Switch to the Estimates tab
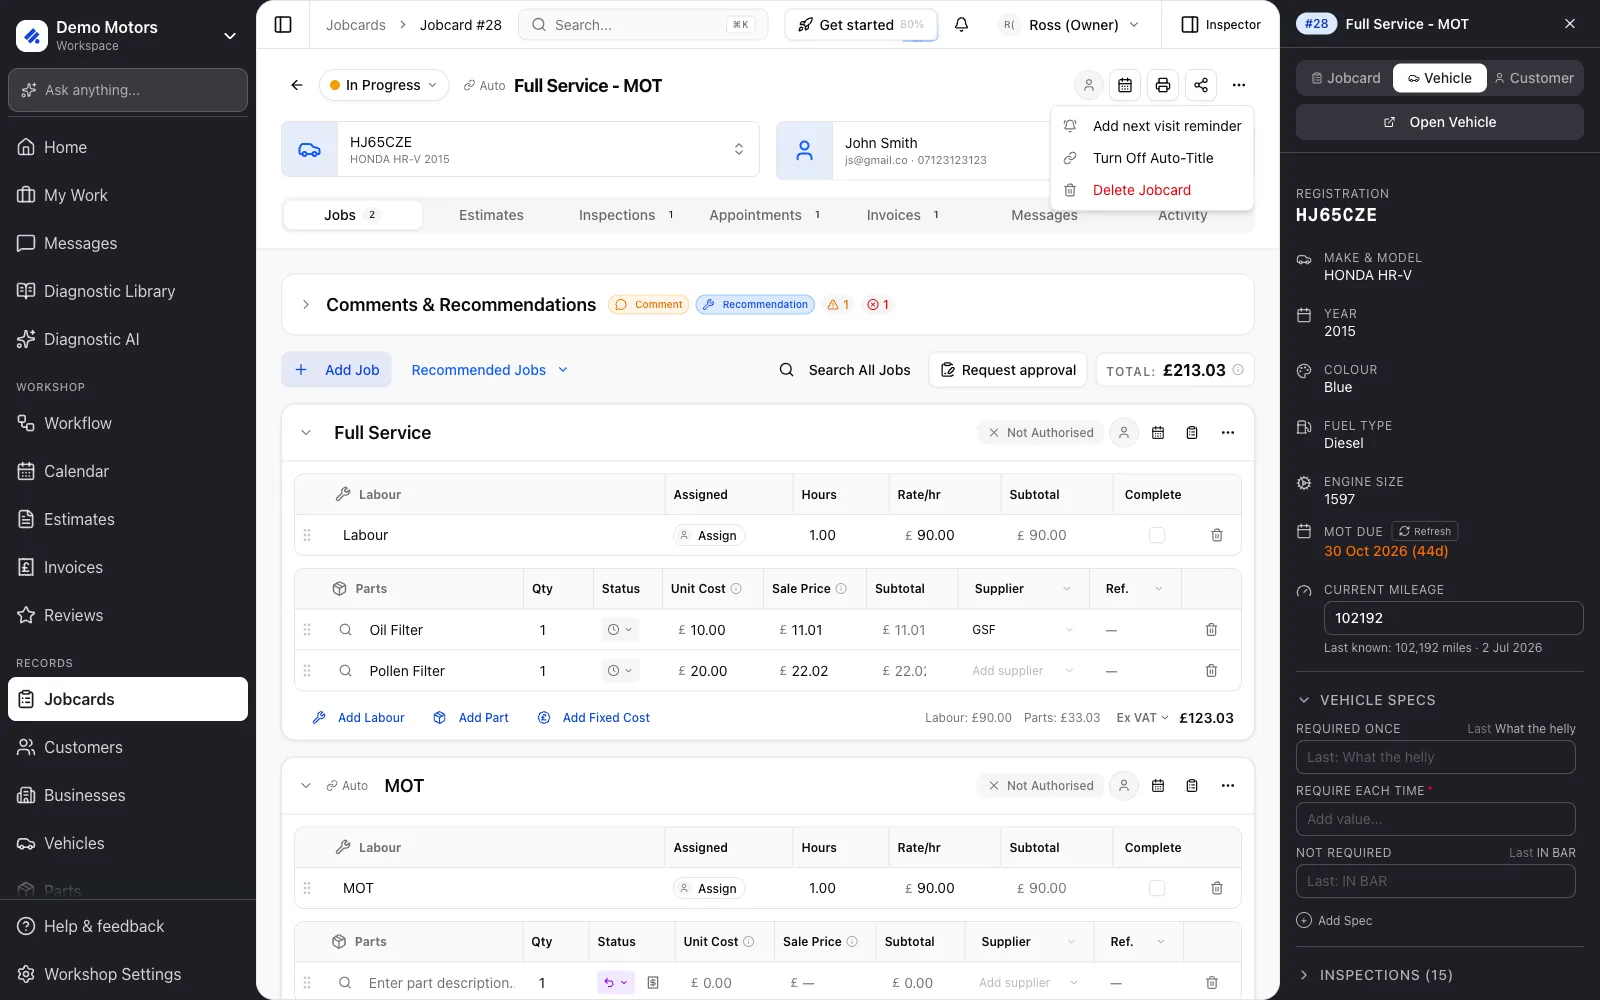The image size is (1600, 1000). (491, 215)
